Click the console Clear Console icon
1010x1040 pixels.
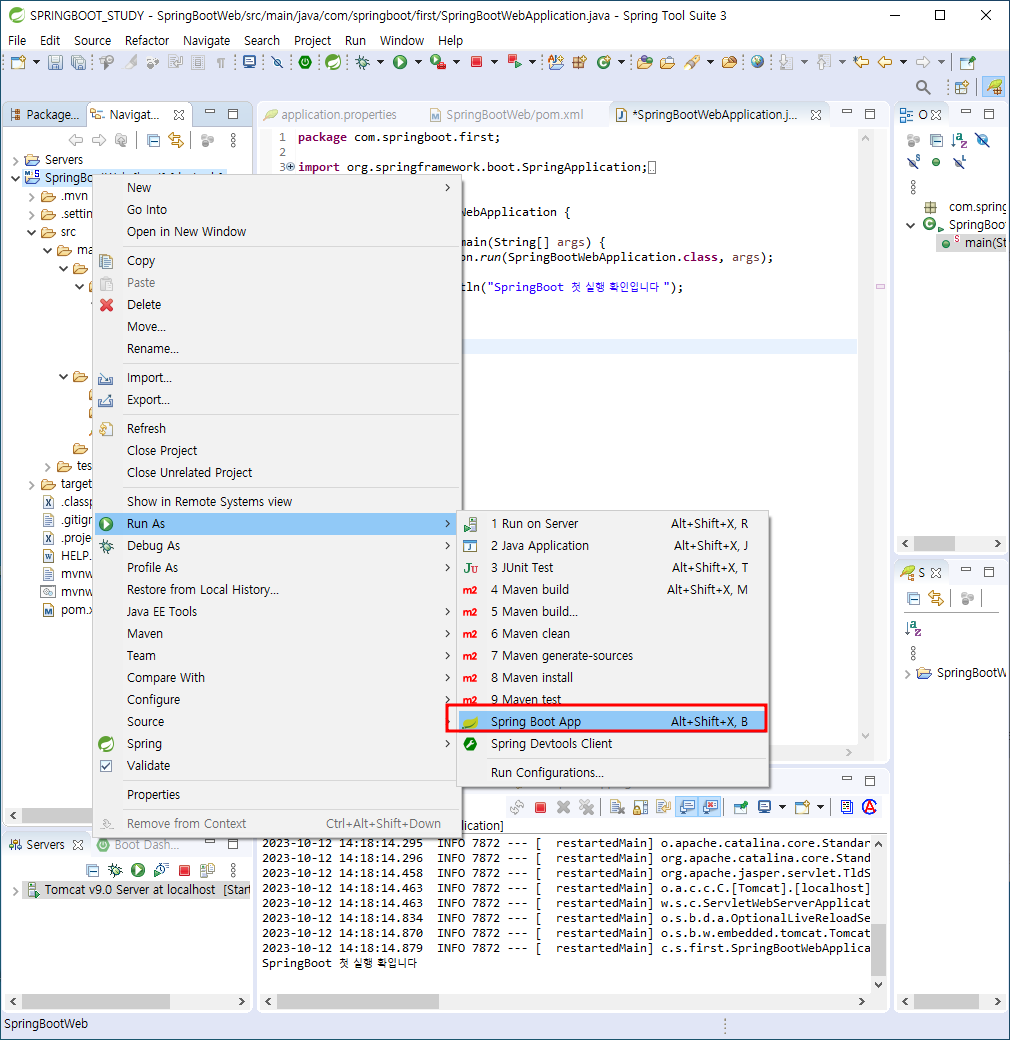click(x=617, y=807)
